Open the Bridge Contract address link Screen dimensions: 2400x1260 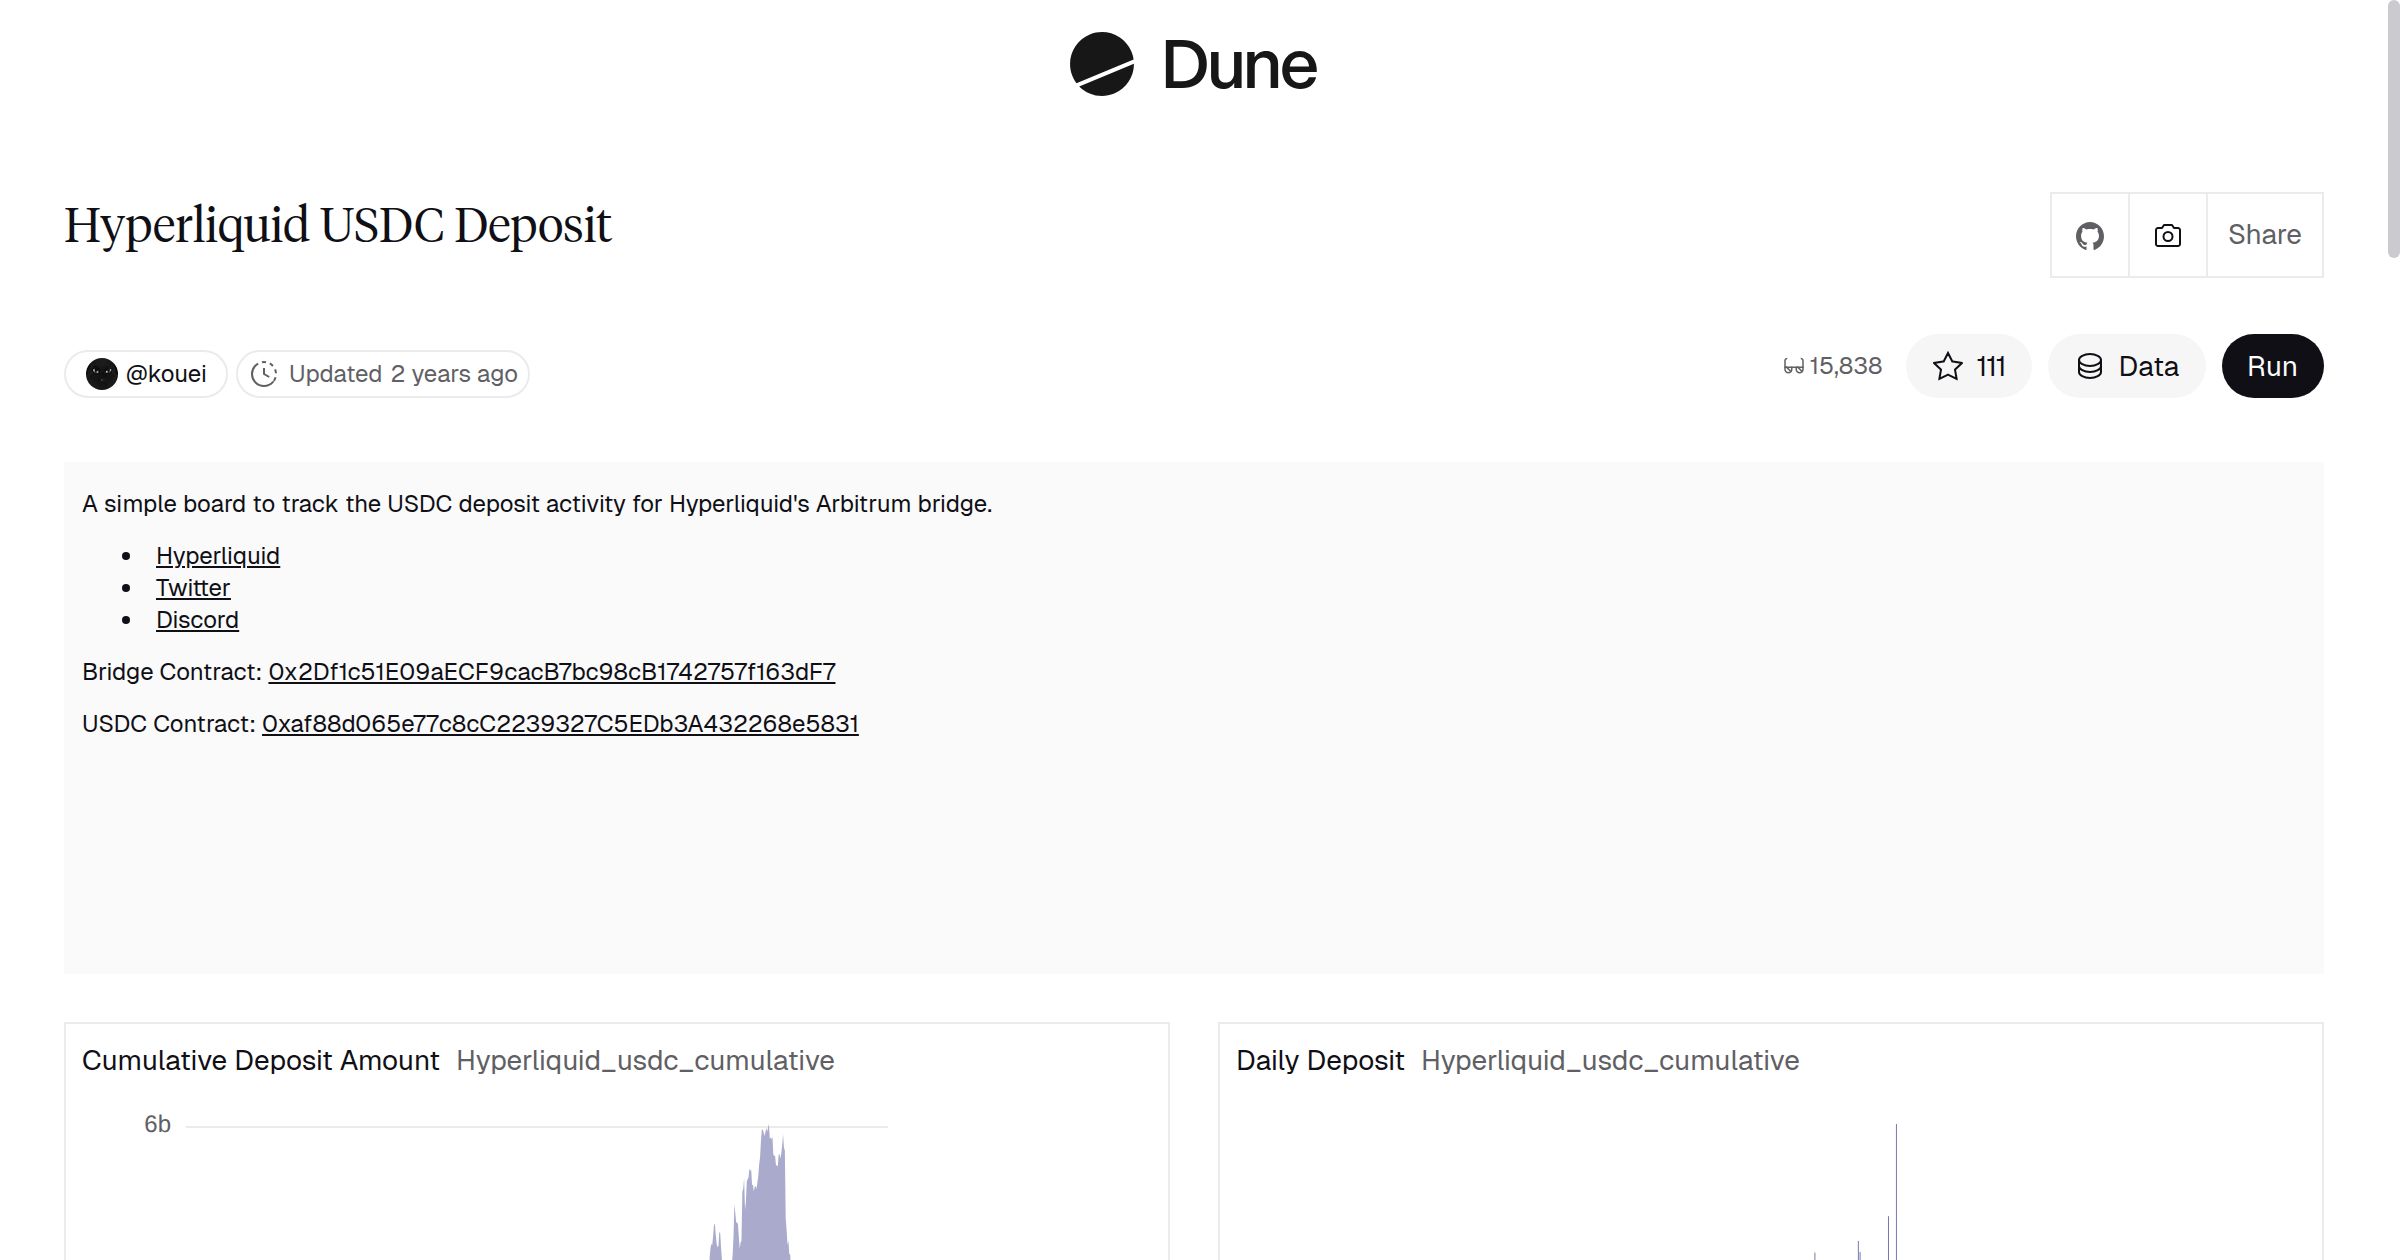[x=550, y=671]
